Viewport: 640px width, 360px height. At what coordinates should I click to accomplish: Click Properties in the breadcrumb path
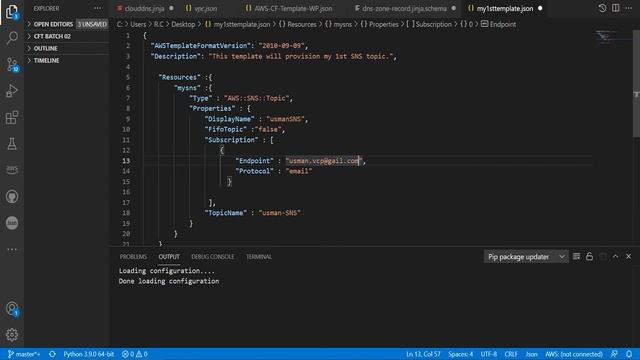click(383, 24)
